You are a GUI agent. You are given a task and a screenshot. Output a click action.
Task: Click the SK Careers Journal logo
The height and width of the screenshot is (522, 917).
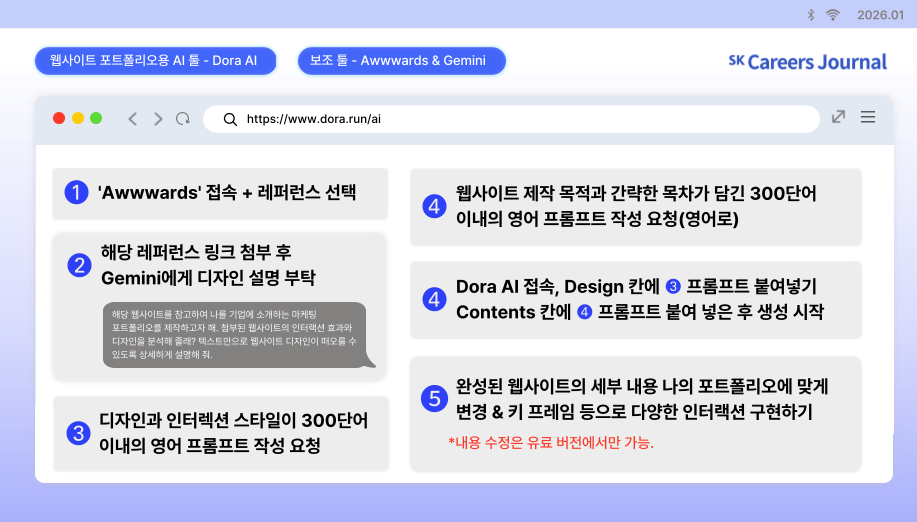pos(808,62)
